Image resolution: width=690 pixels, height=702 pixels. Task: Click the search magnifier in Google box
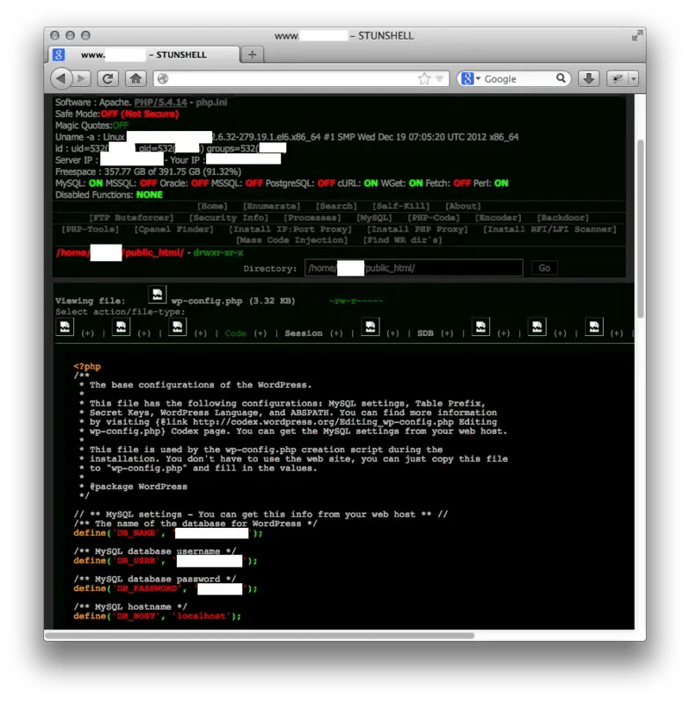(x=563, y=78)
